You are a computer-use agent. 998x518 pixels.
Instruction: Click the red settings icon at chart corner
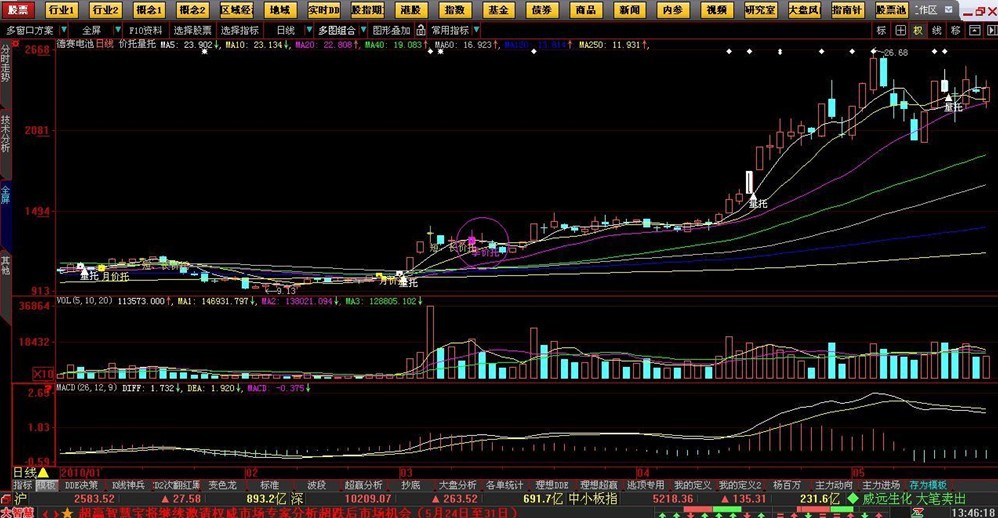(15, 44)
